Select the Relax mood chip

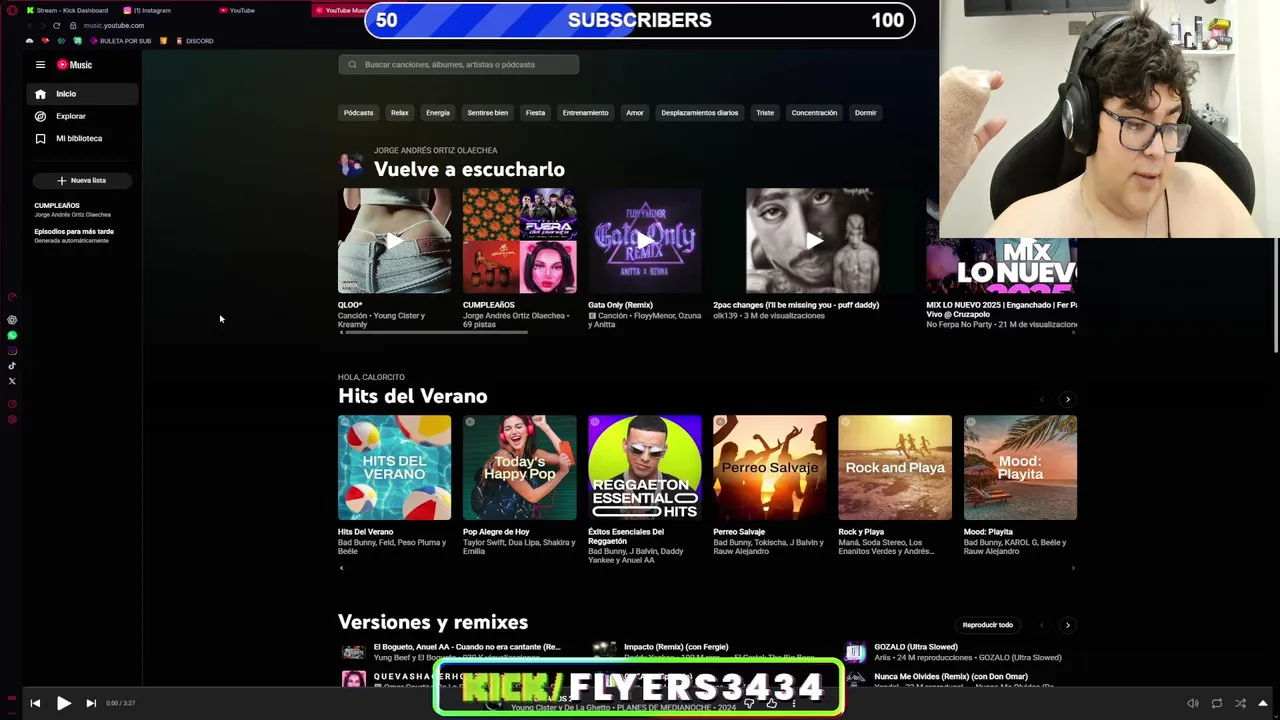399,113
